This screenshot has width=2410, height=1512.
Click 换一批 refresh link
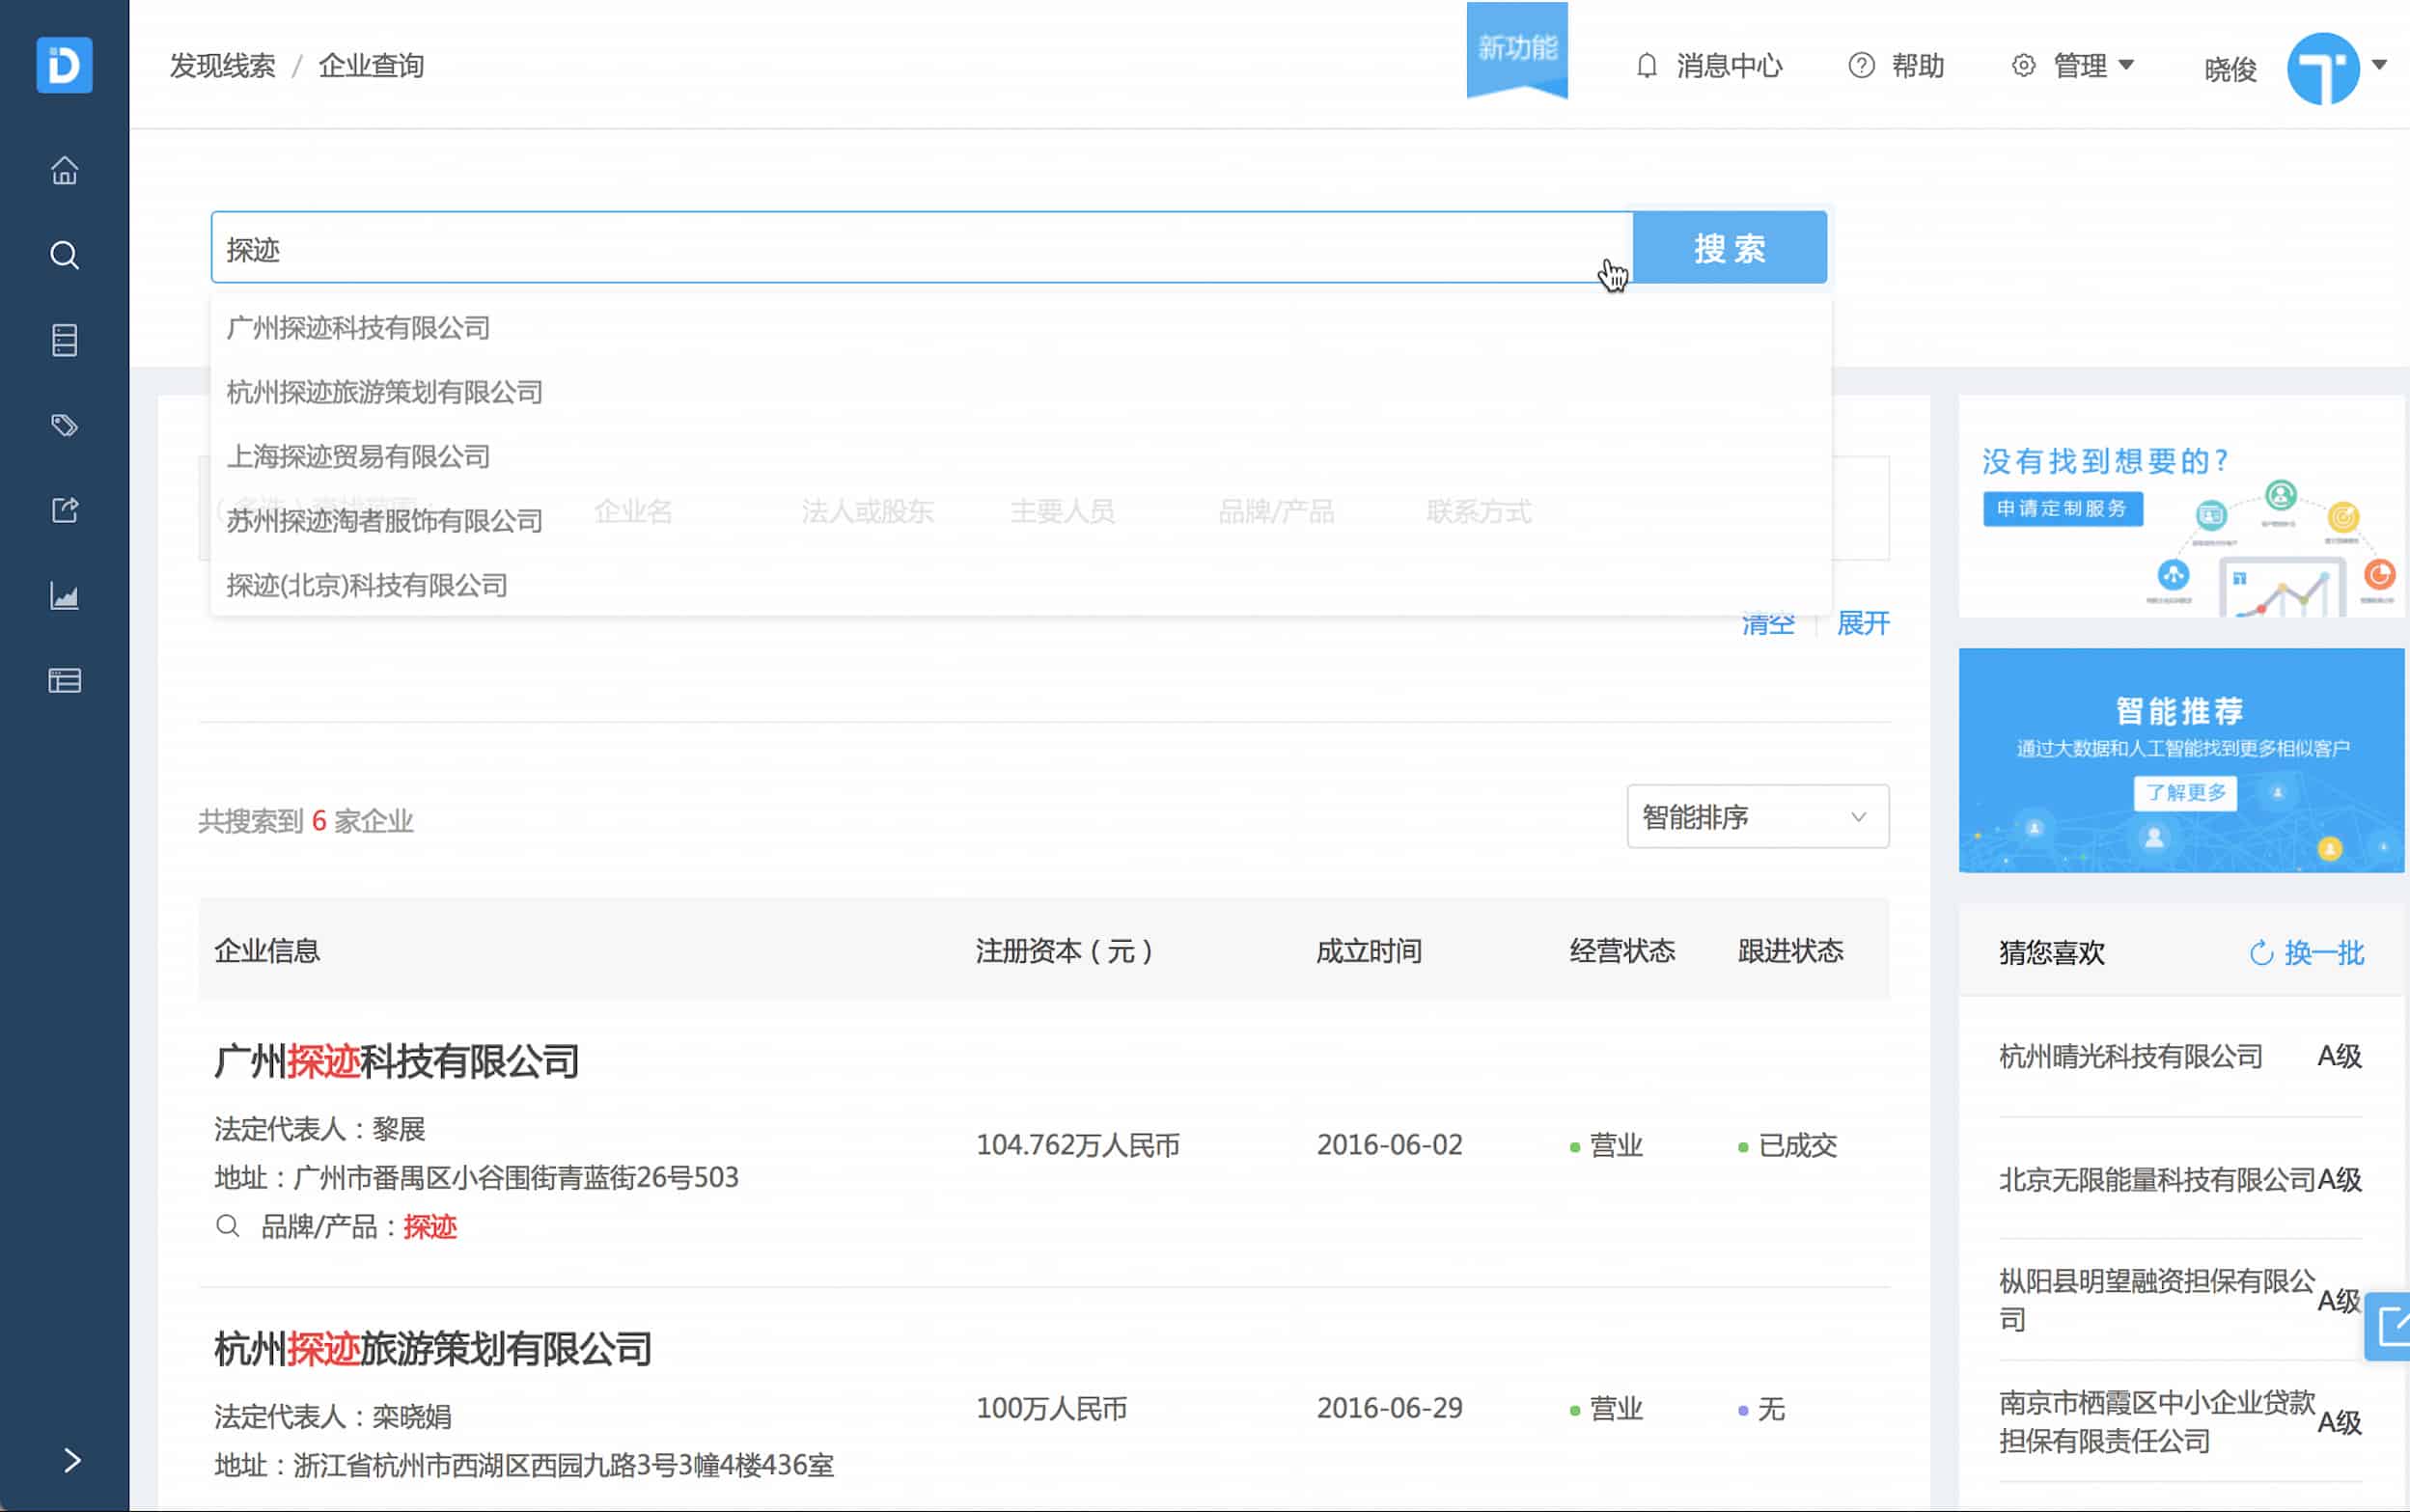click(x=2323, y=953)
